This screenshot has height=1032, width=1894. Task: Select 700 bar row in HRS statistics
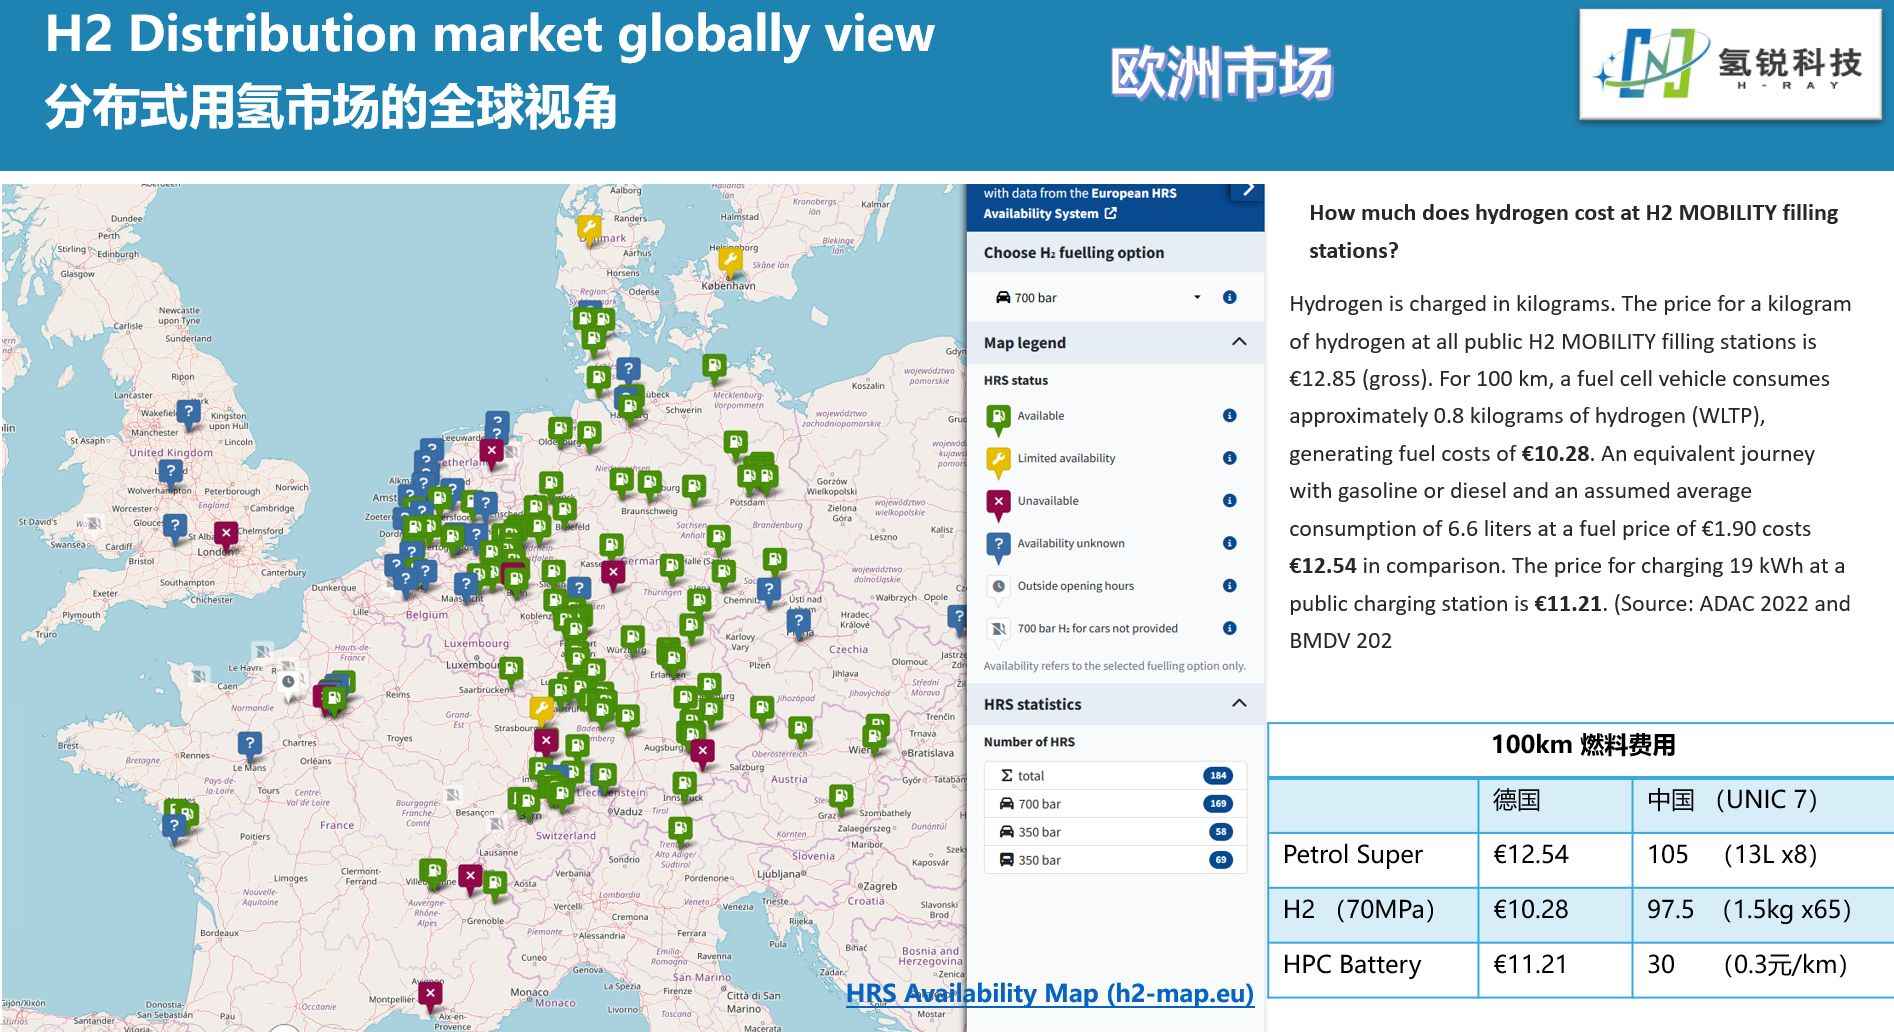[1115, 804]
